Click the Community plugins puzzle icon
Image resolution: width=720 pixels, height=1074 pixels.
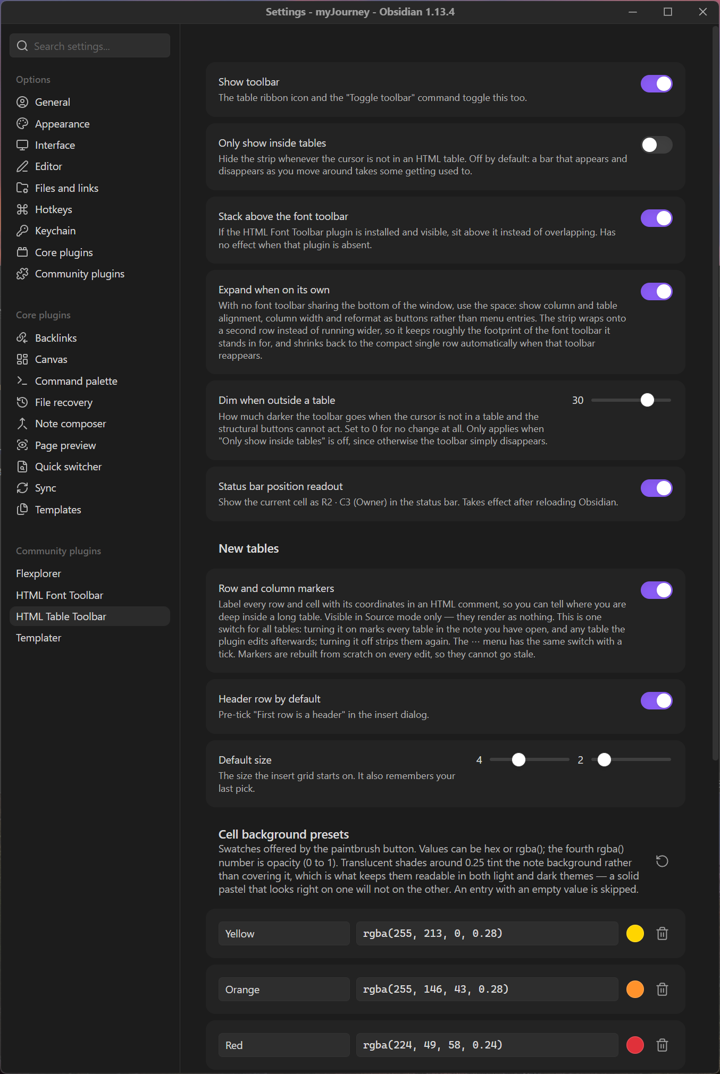point(23,274)
